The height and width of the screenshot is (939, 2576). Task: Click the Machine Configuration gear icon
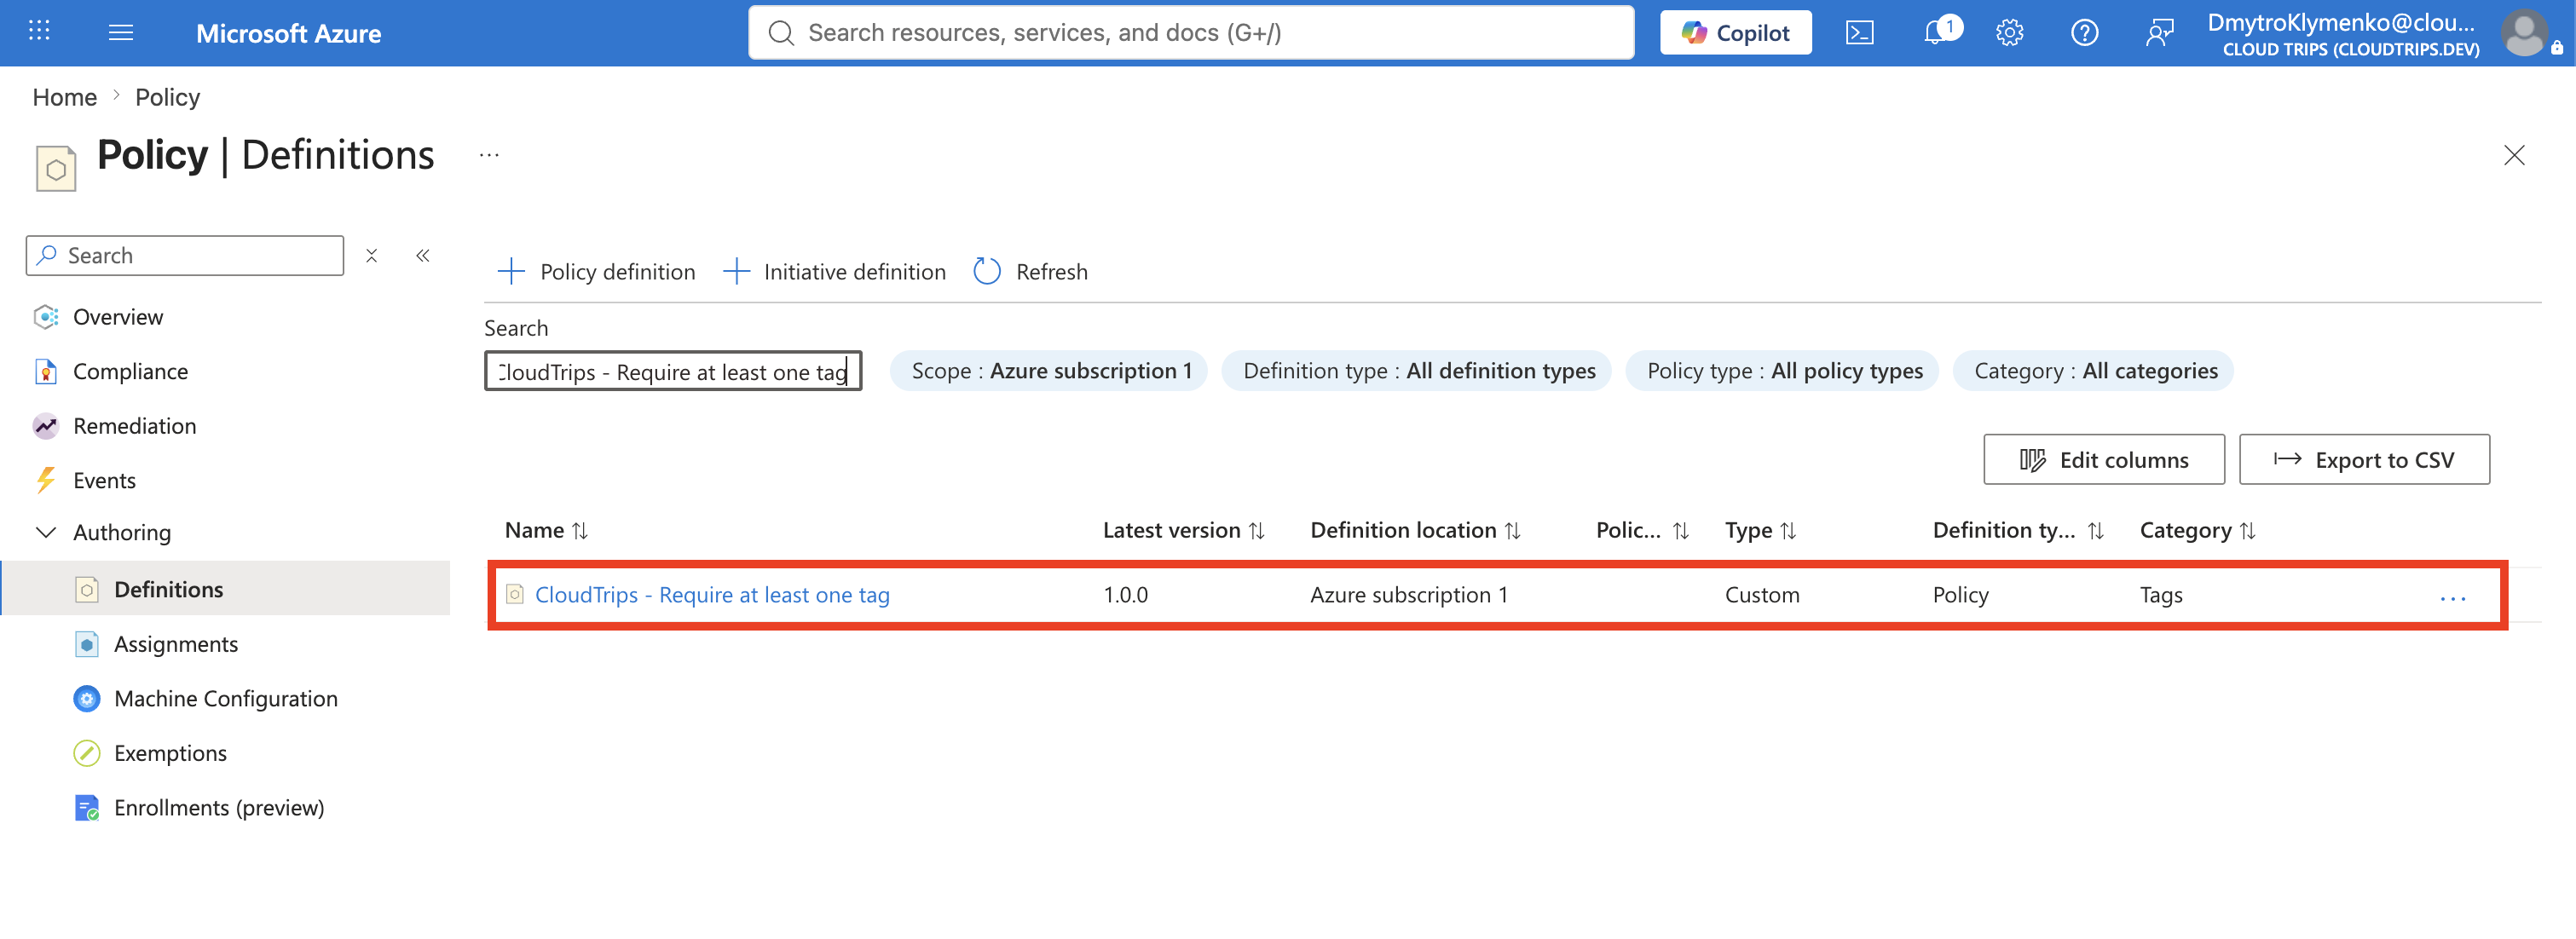point(87,698)
